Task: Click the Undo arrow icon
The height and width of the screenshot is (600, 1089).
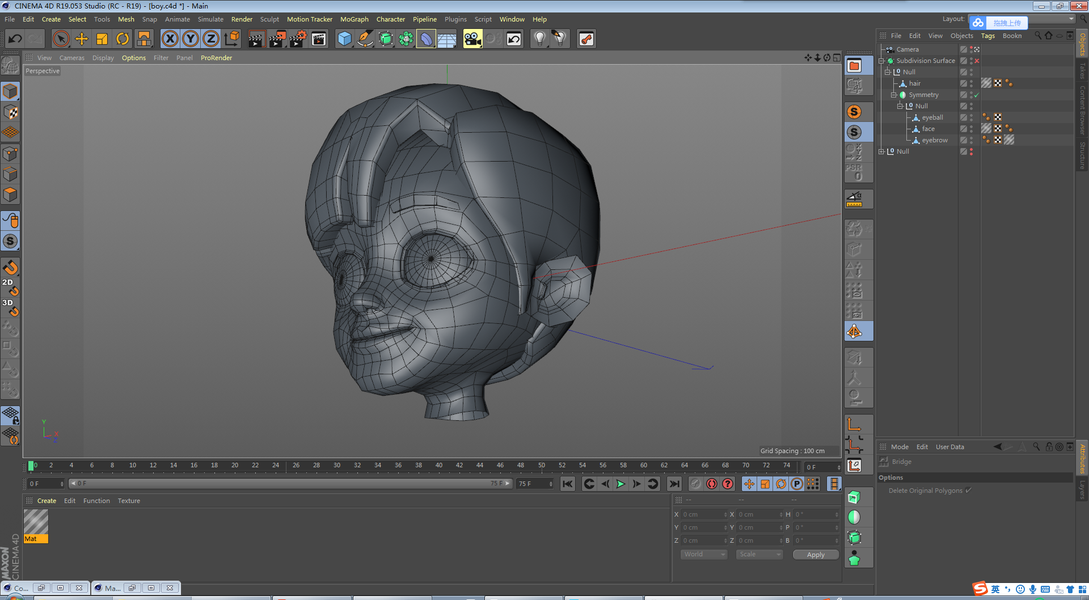Action: point(15,39)
